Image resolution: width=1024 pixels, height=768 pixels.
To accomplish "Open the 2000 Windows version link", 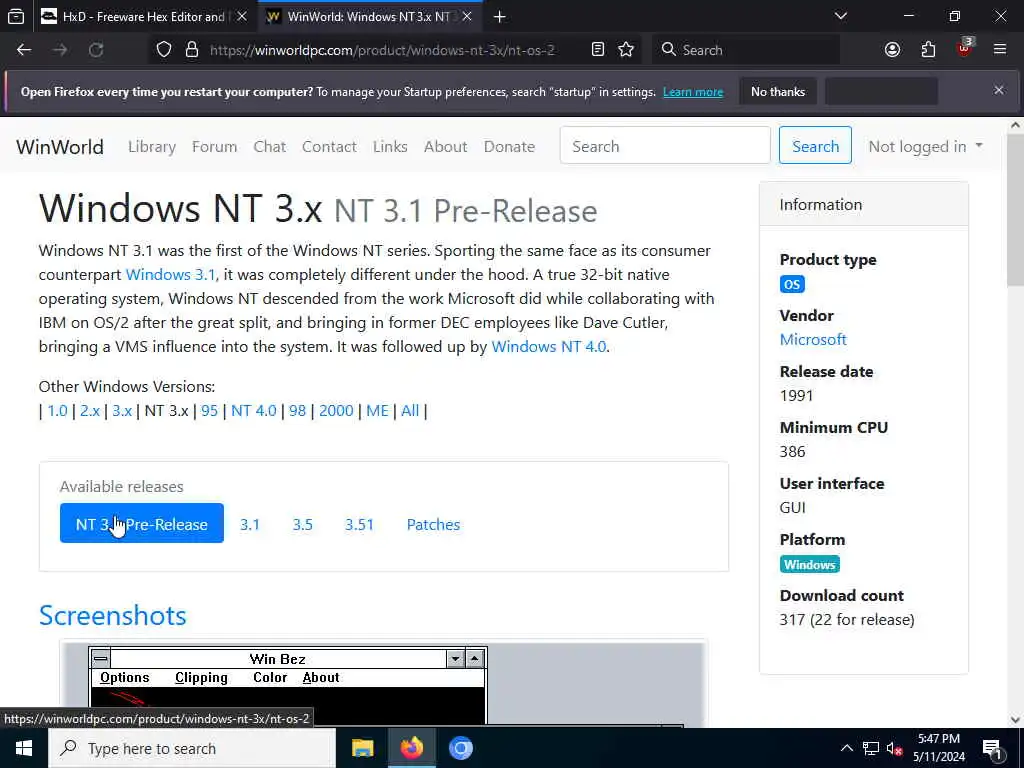I will (x=336, y=411).
